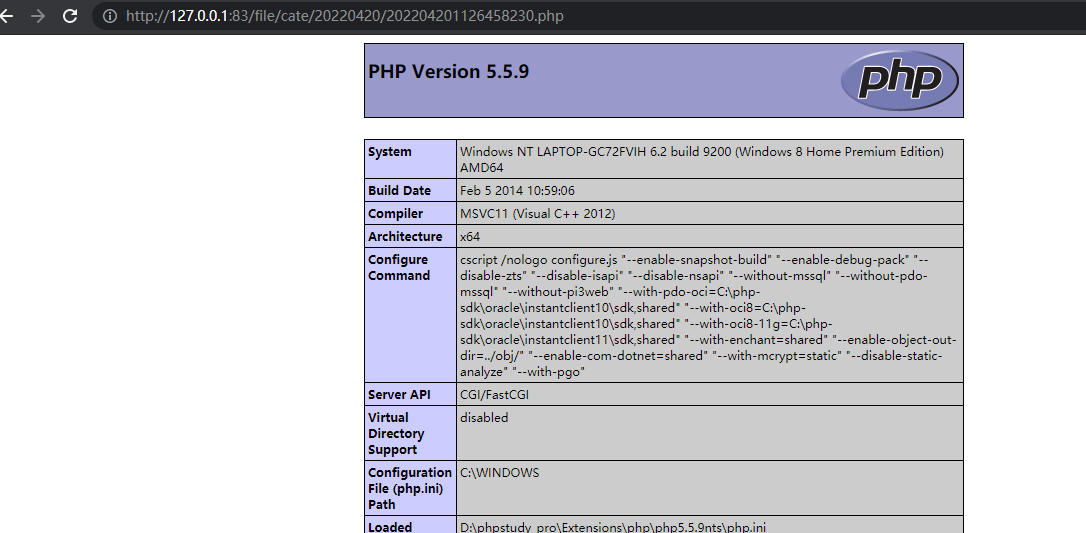Viewport: 1086px width, 533px height.
Task: Click the Feb 5 2014 10:59:06 value
Action: pyautogui.click(x=517, y=190)
